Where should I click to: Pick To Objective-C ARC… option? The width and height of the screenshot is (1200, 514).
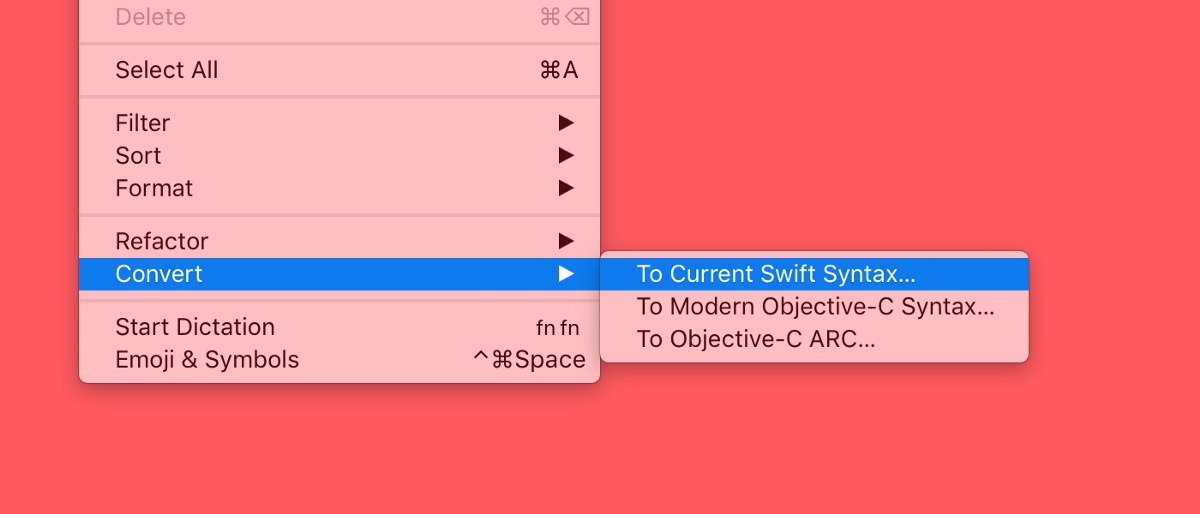(x=756, y=339)
